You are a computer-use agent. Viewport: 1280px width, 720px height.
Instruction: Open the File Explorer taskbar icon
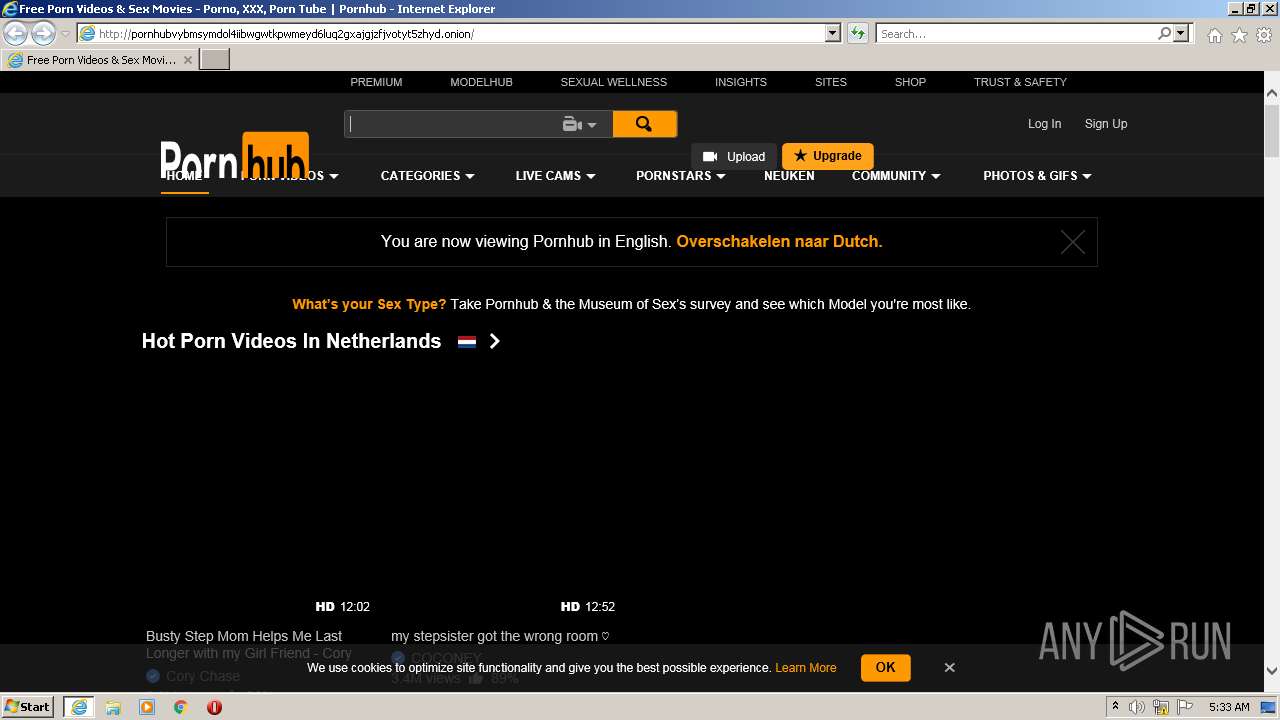click(x=113, y=707)
